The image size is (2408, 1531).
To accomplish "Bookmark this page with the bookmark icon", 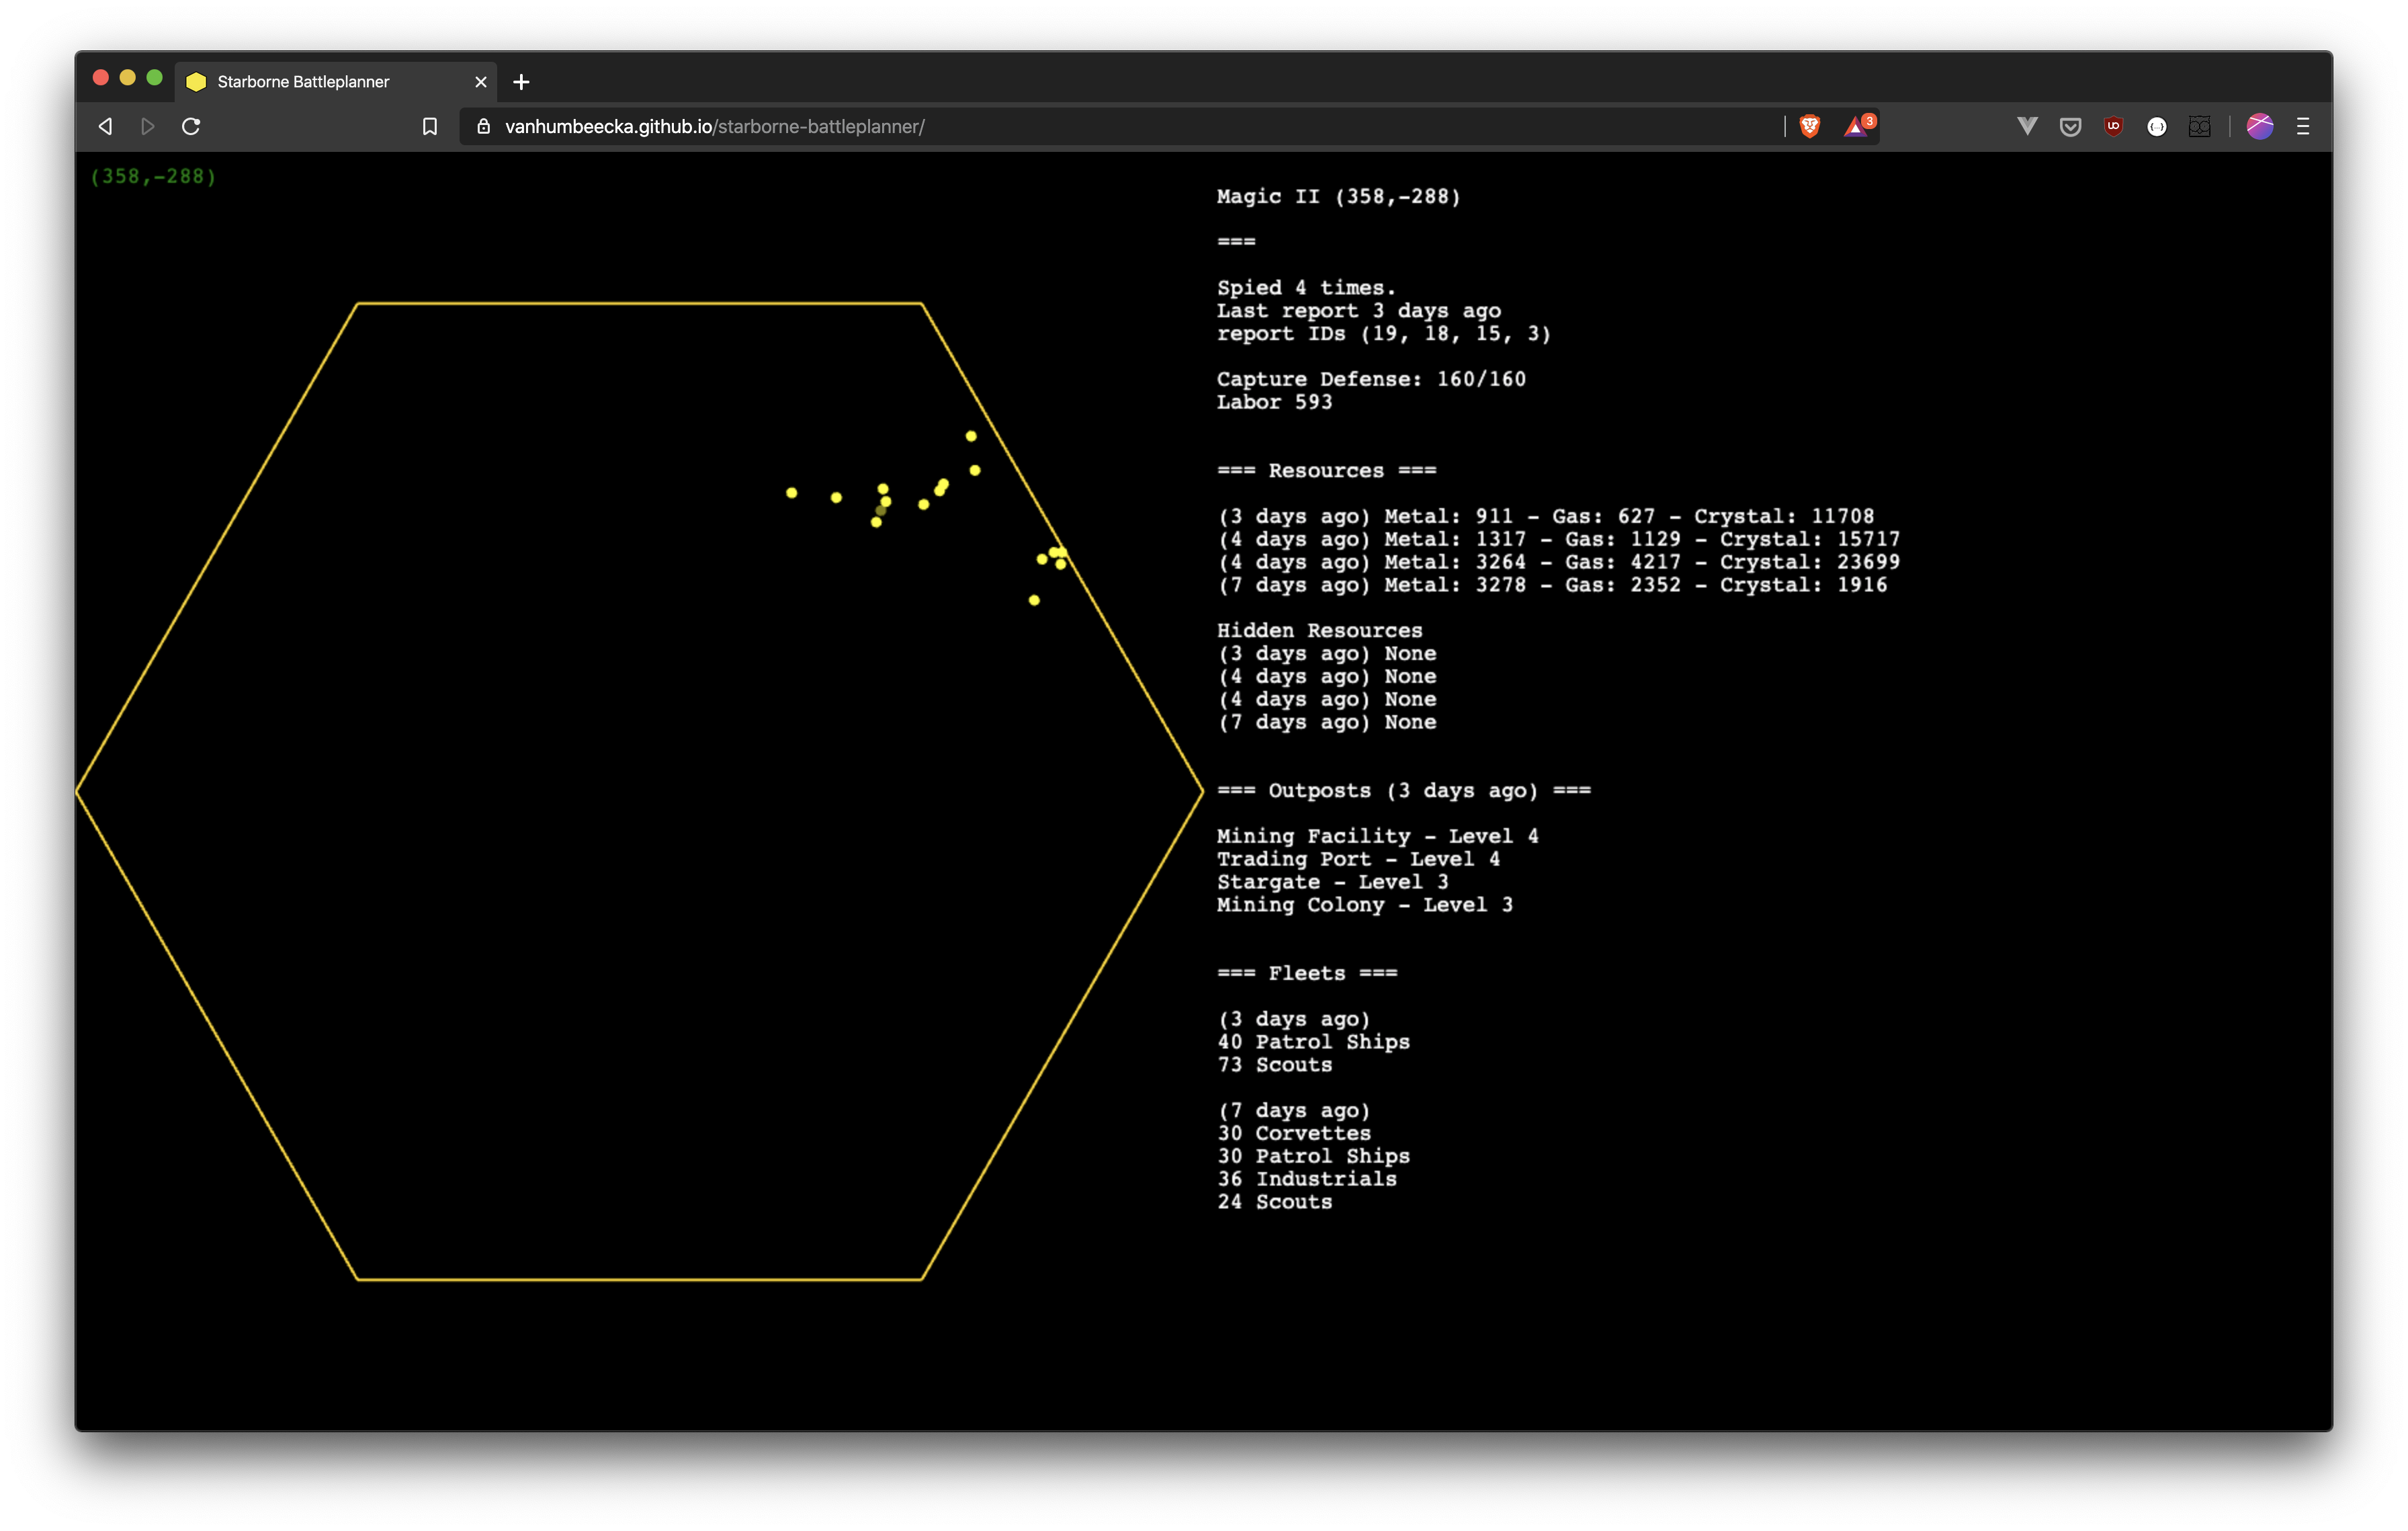I will click(430, 126).
